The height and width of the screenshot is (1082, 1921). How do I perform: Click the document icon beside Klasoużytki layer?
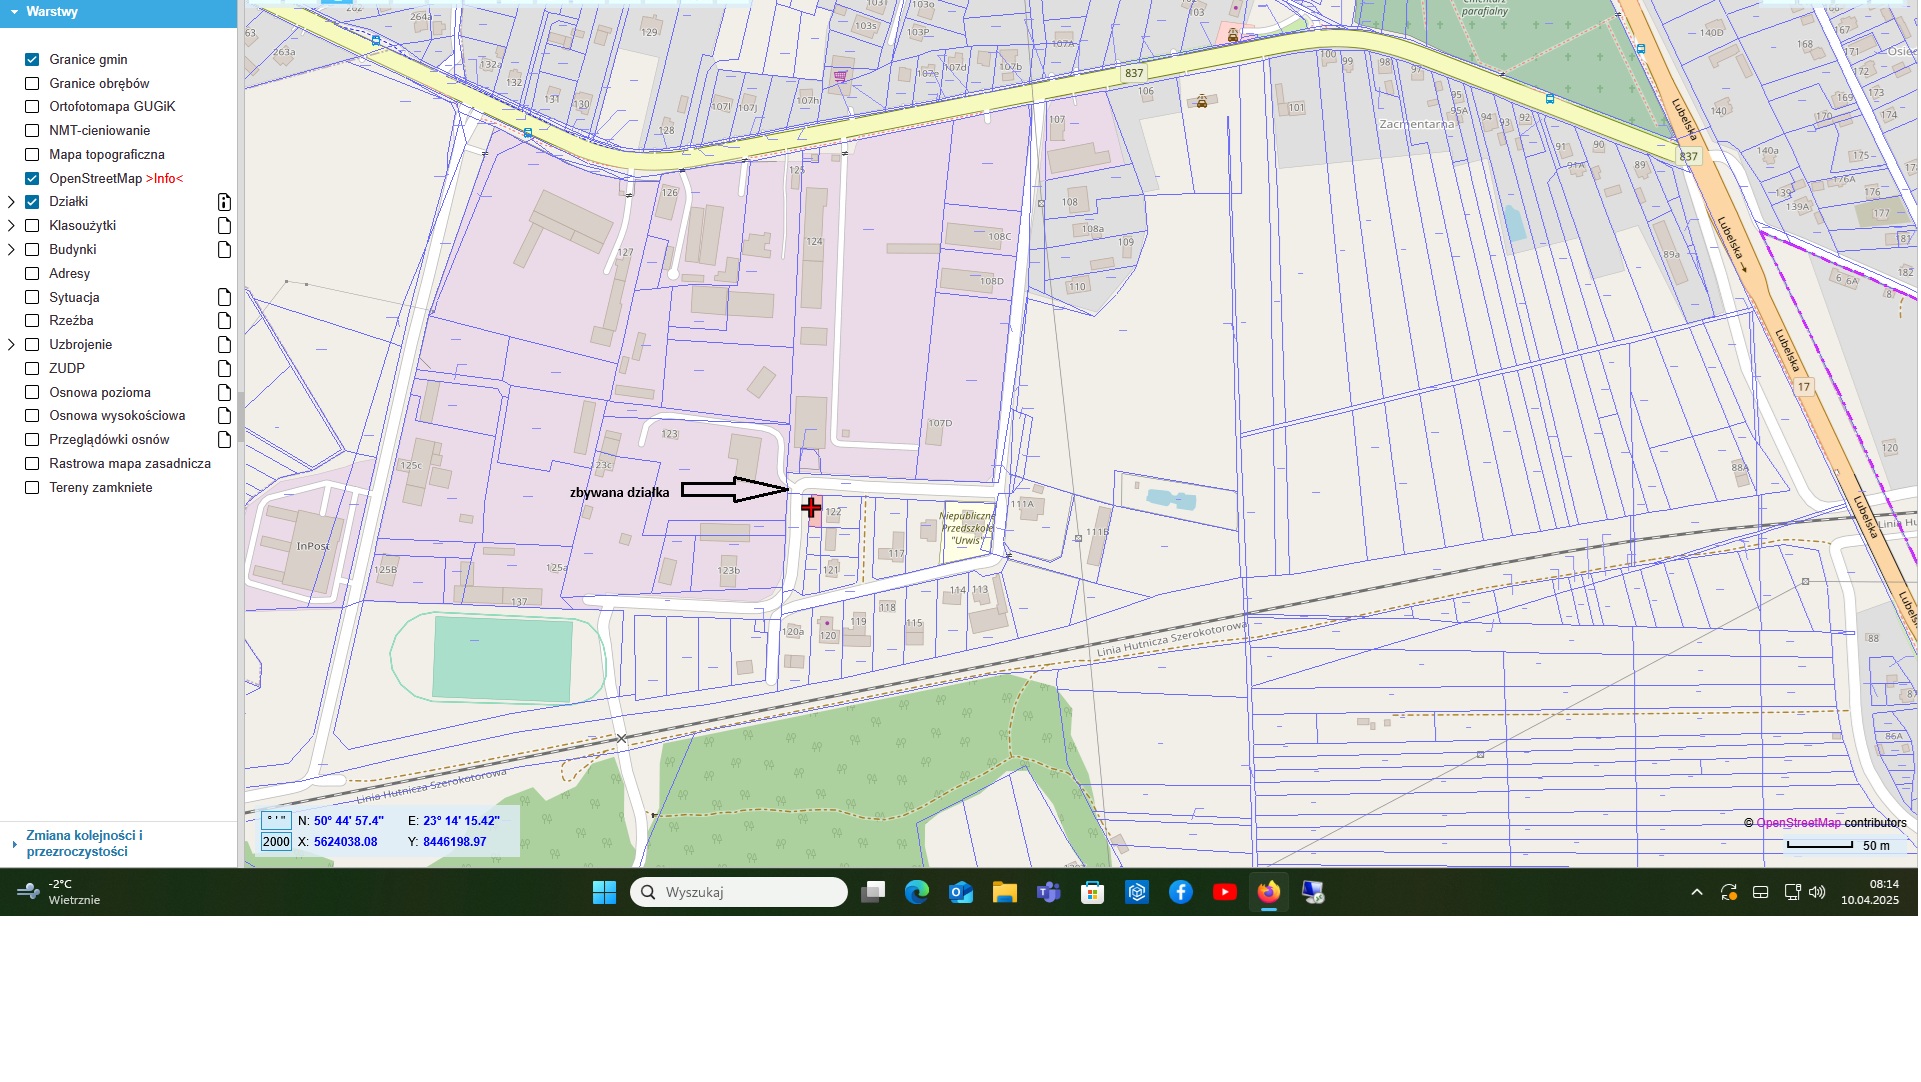click(224, 226)
